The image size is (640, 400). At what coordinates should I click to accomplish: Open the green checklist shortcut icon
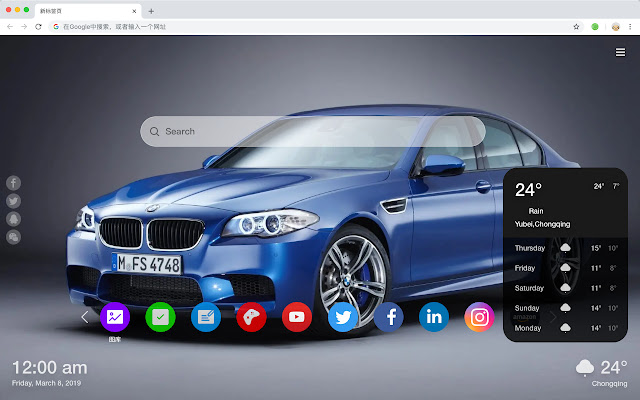160,317
